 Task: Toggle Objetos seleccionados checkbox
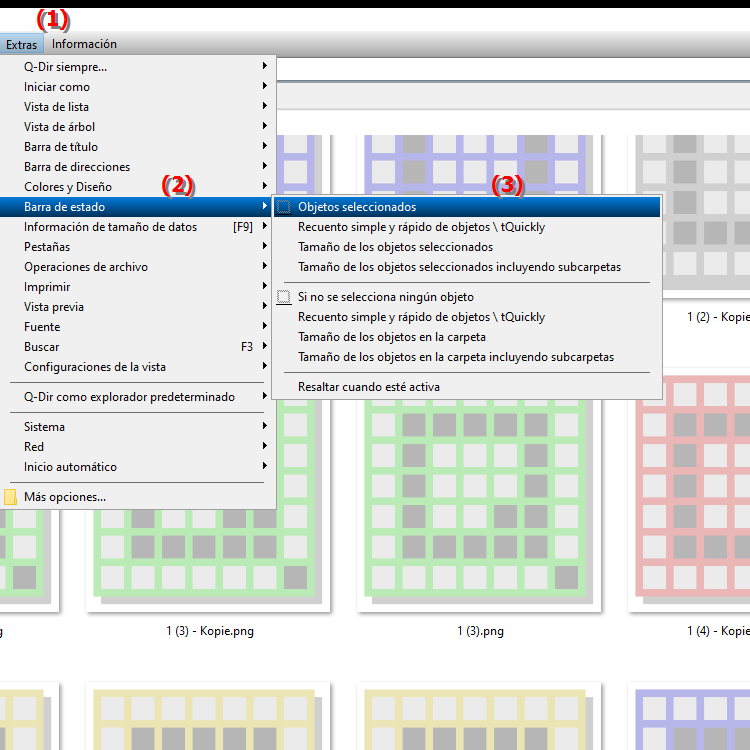tap(284, 207)
